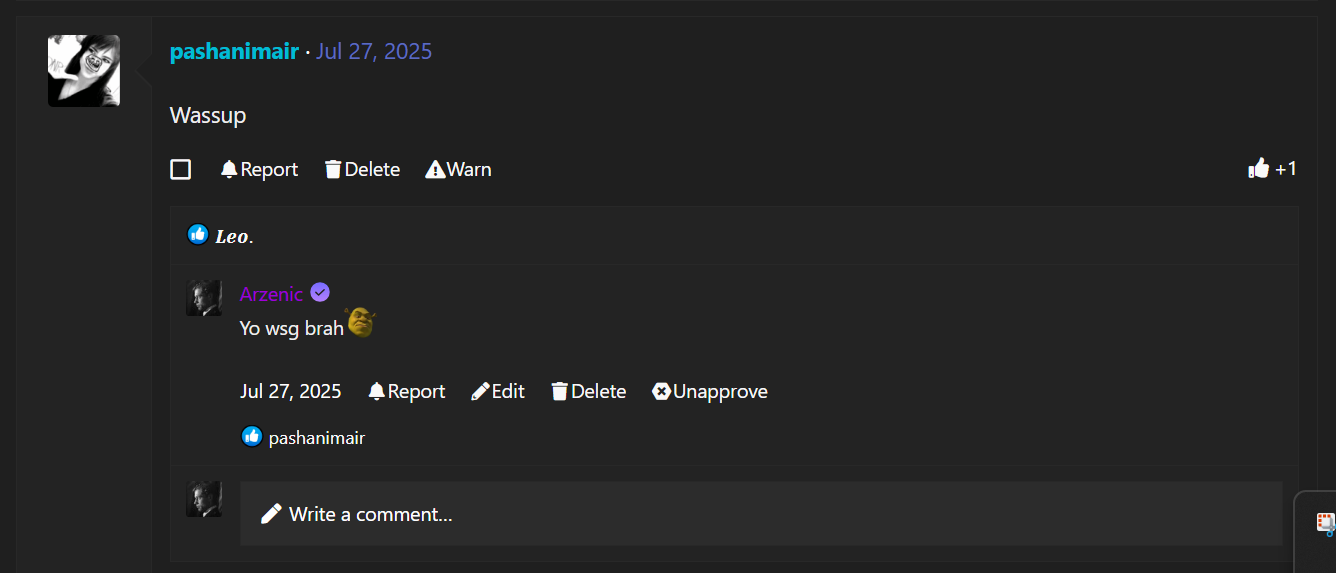Delete Arzenic's comment
Screen dimensions: 1336x573
(588, 392)
